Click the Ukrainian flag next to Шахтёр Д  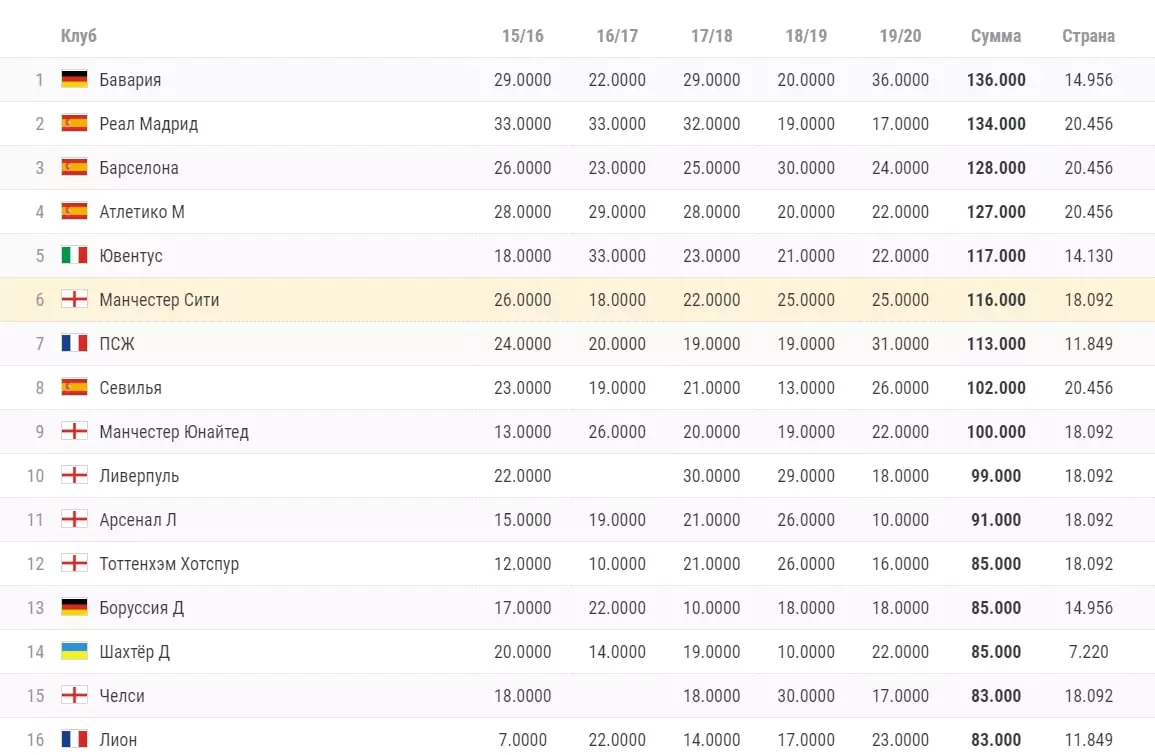point(74,651)
